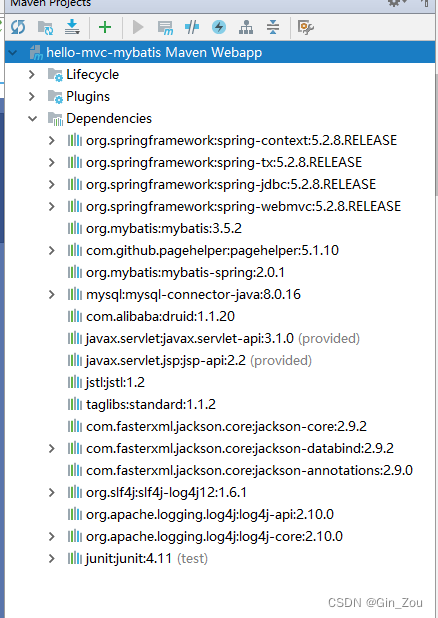Collapse All tree nodes icon
The image size is (438, 618).
point(273,27)
